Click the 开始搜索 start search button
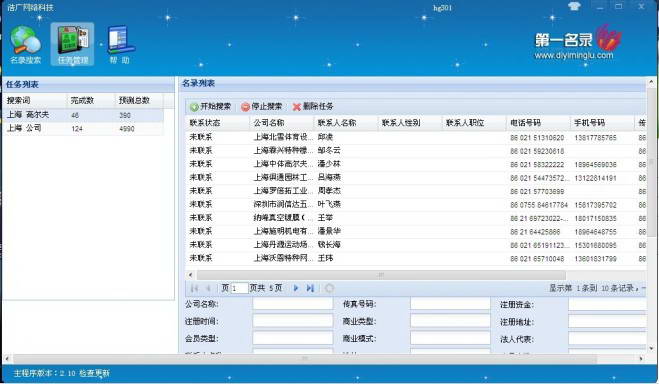659x384 pixels. (x=211, y=107)
